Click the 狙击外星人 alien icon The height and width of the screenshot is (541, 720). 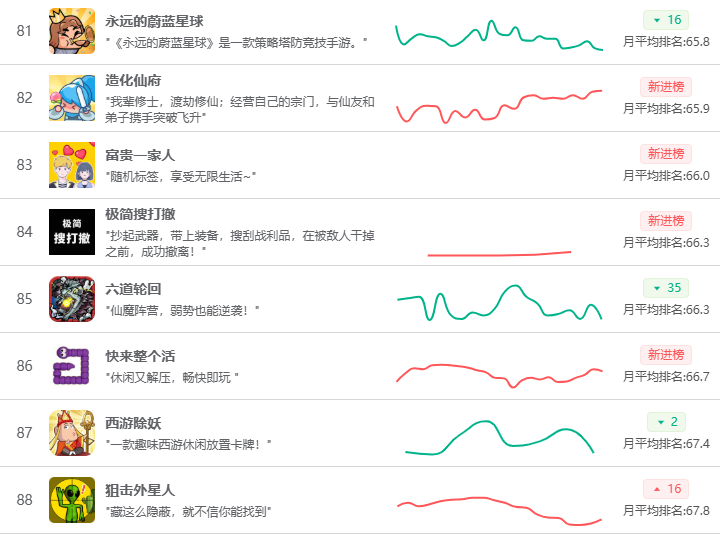coord(72,500)
